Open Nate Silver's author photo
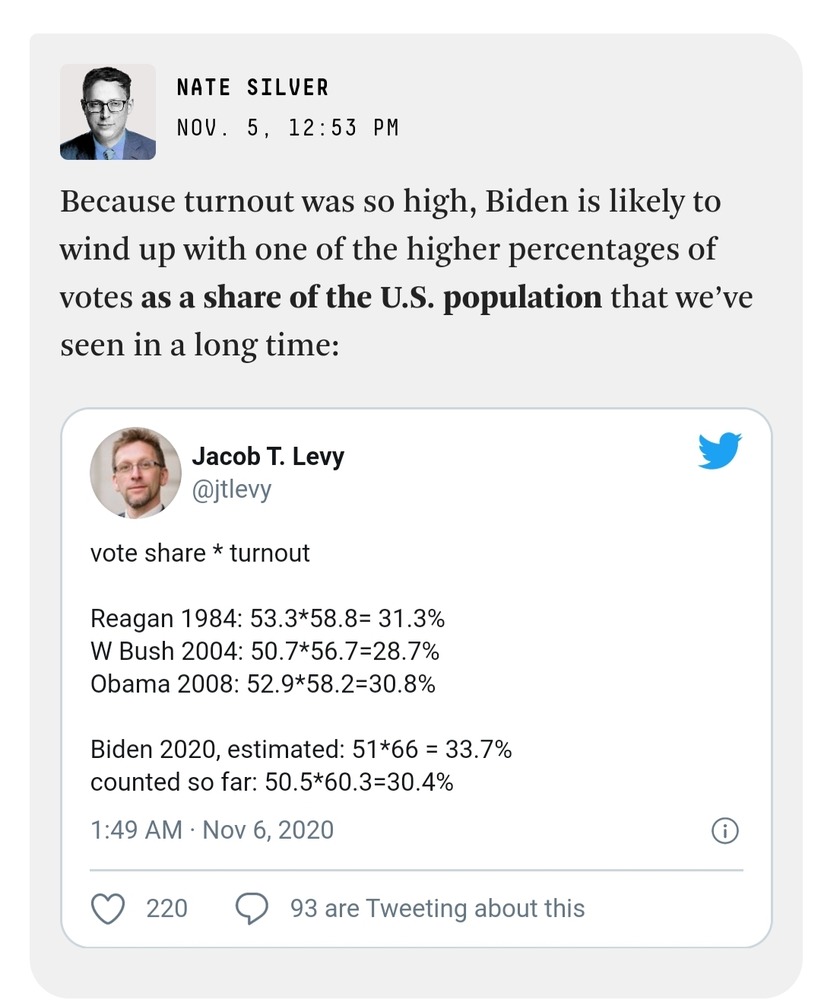Screen dimensions: 821x1000 108,112
